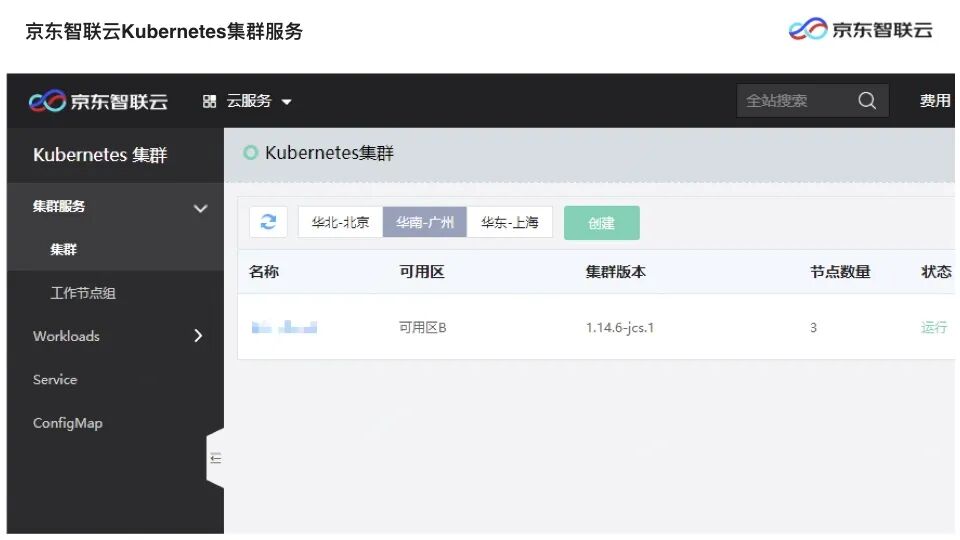Image resolution: width=960 pixels, height=540 pixels.
Task: Click the refresh icon button
Action: pyautogui.click(x=268, y=222)
